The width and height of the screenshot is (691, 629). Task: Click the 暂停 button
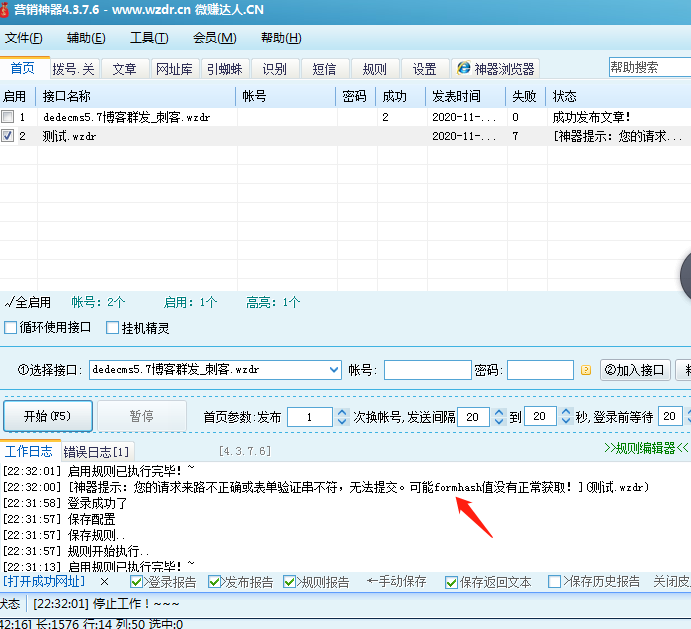coord(141,416)
